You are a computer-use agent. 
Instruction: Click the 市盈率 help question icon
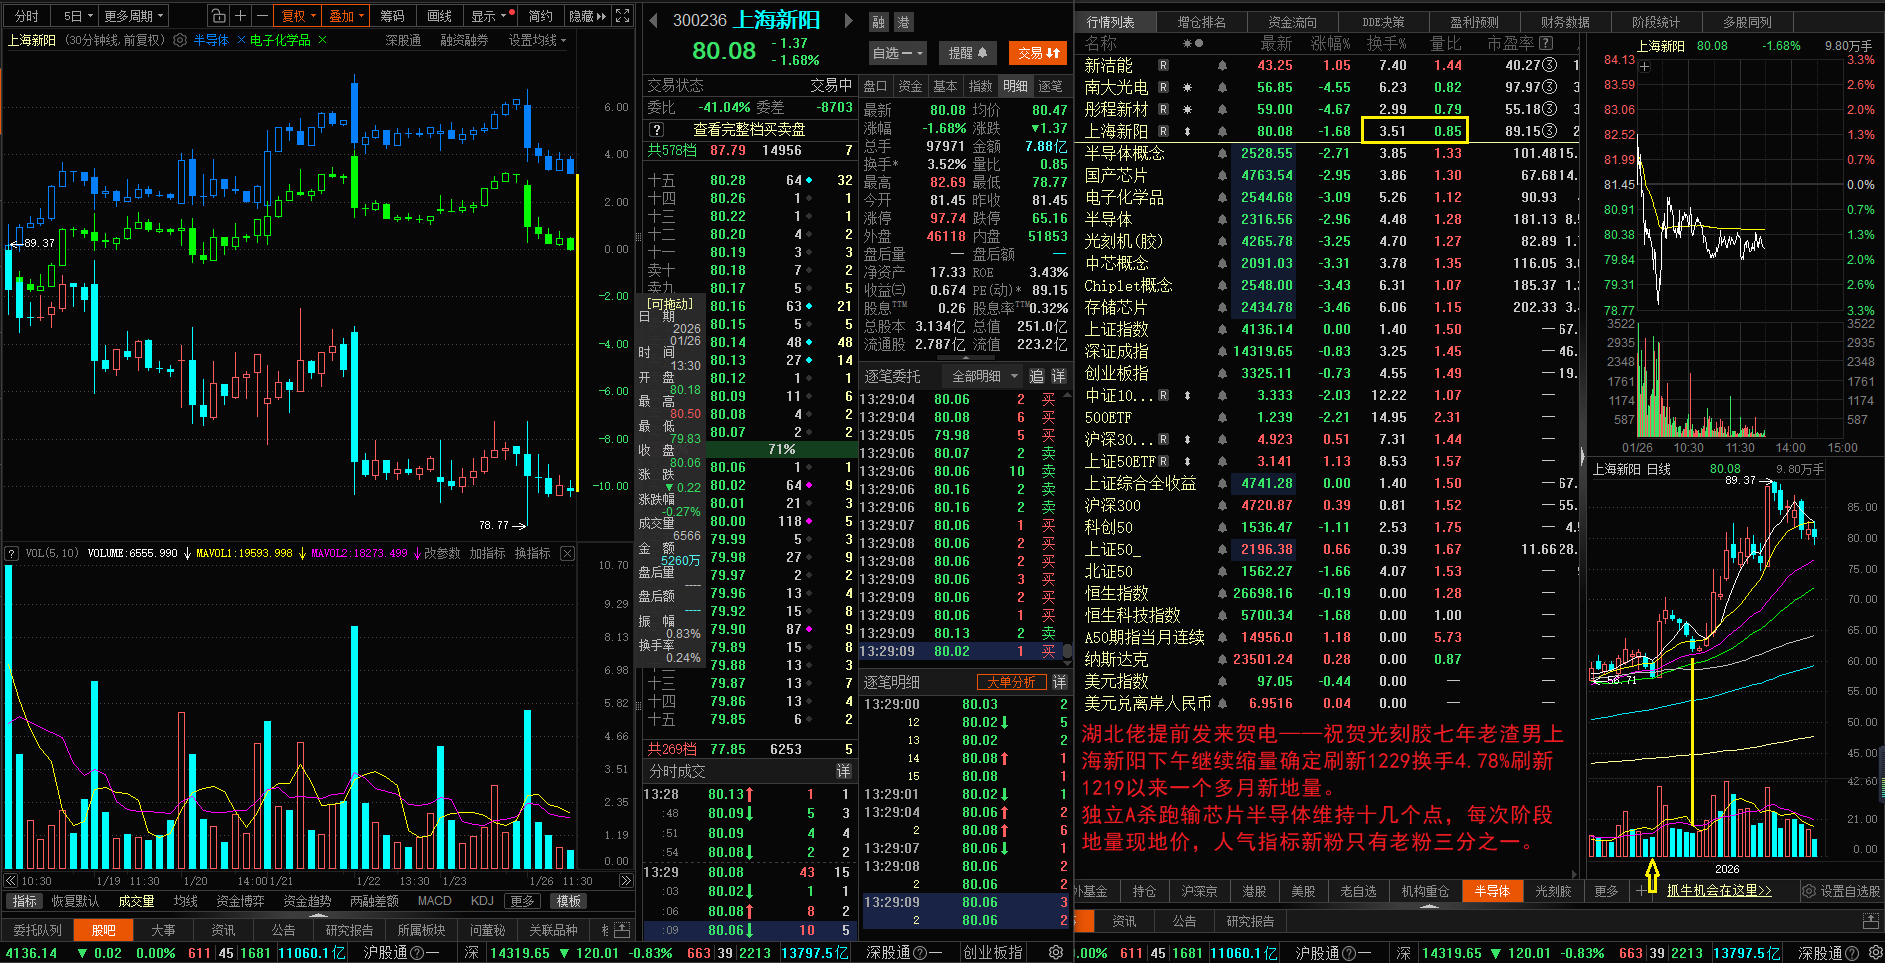pyautogui.click(x=1546, y=43)
